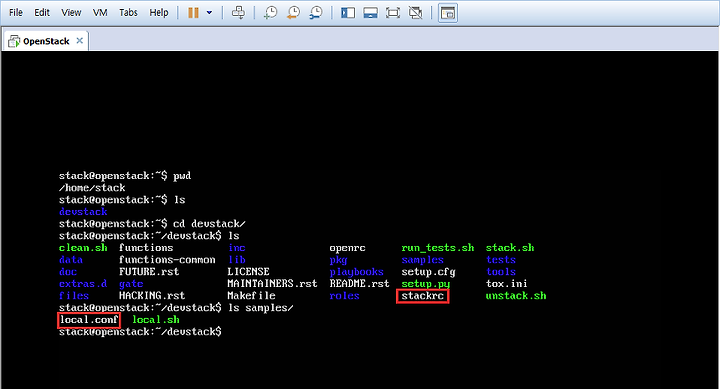Open the Help menu
The image size is (720, 389).
coord(158,13)
